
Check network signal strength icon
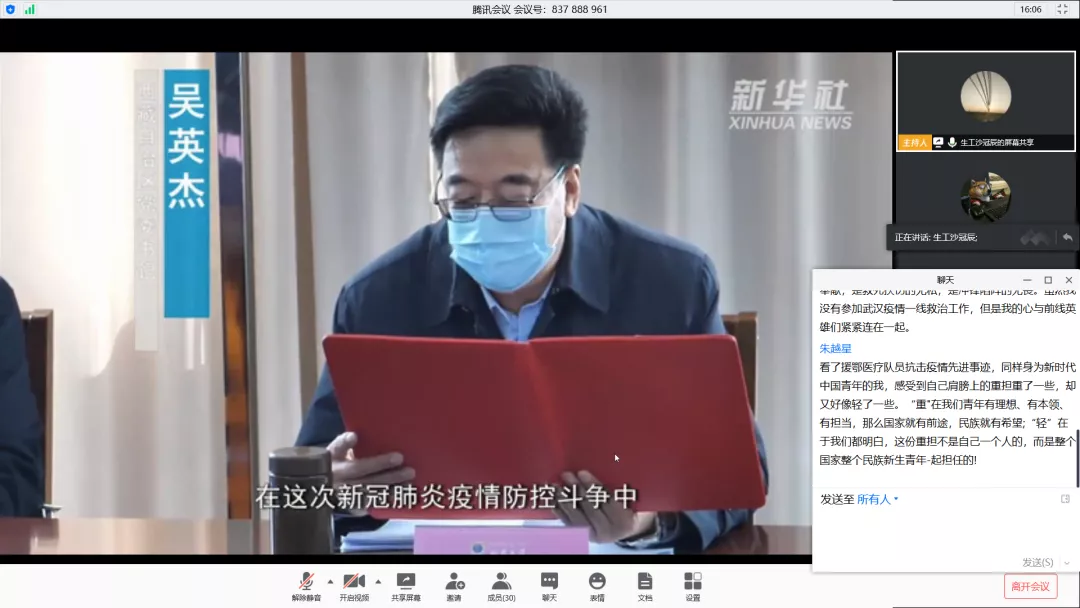point(30,9)
